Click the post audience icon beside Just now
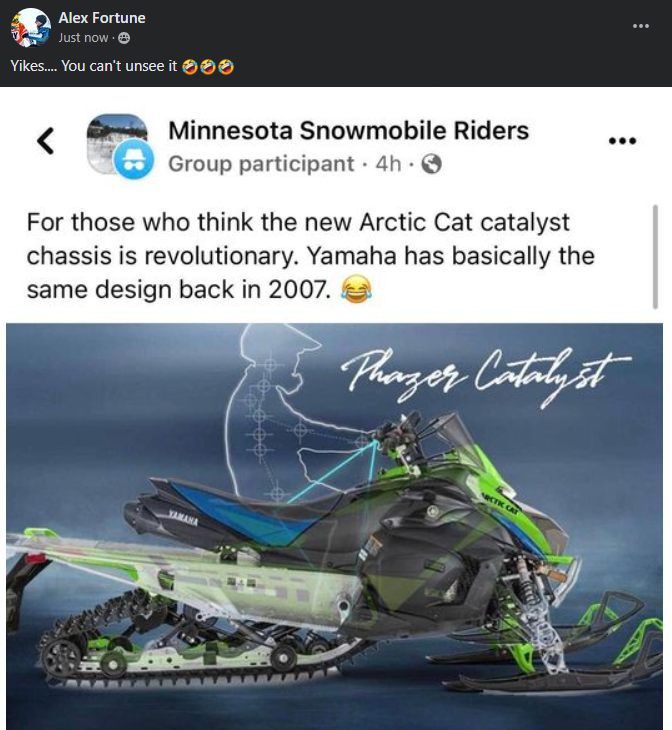 (124, 38)
